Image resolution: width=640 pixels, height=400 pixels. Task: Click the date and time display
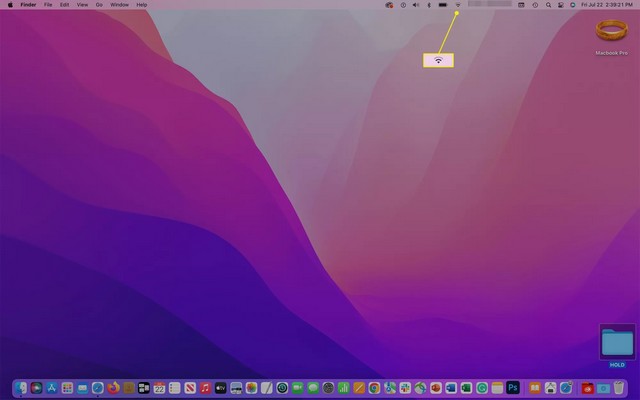click(x=605, y=5)
